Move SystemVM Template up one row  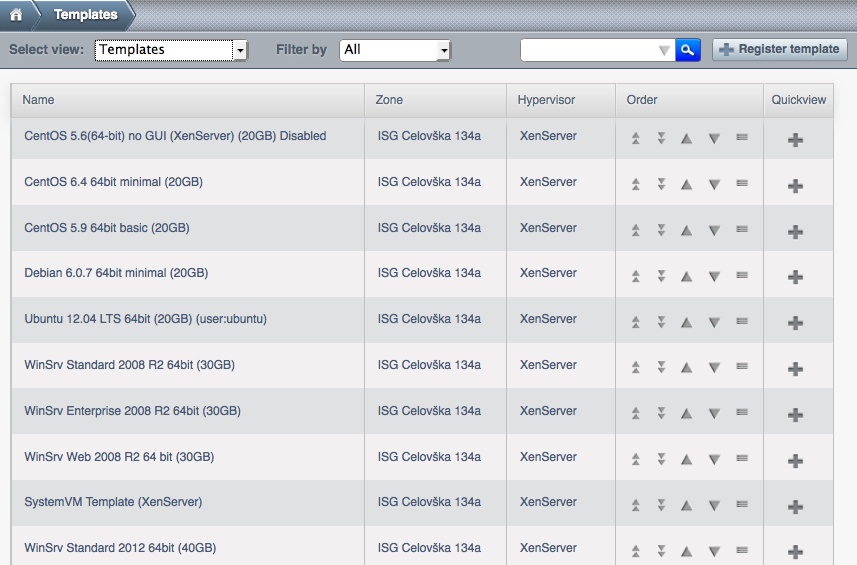point(686,505)
